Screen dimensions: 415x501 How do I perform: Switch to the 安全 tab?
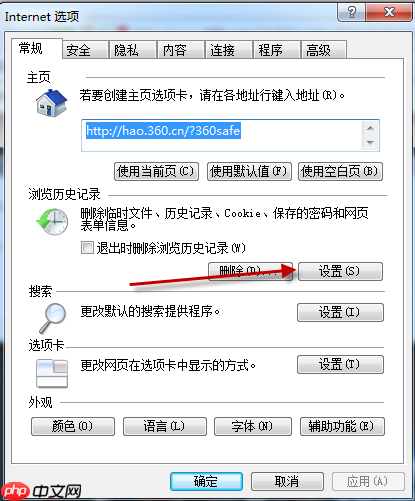pos(86,50)
